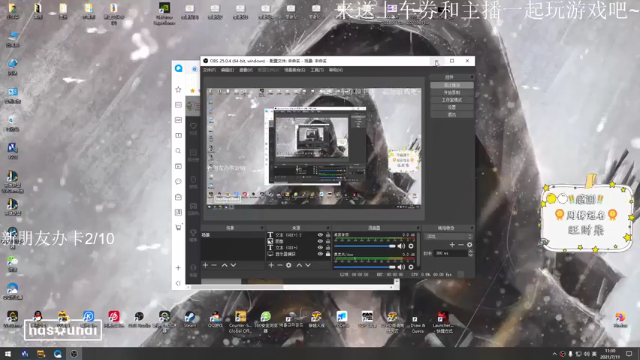Toggle visibility of the image source
Screen dimensions: 640x360
(320, 241)
